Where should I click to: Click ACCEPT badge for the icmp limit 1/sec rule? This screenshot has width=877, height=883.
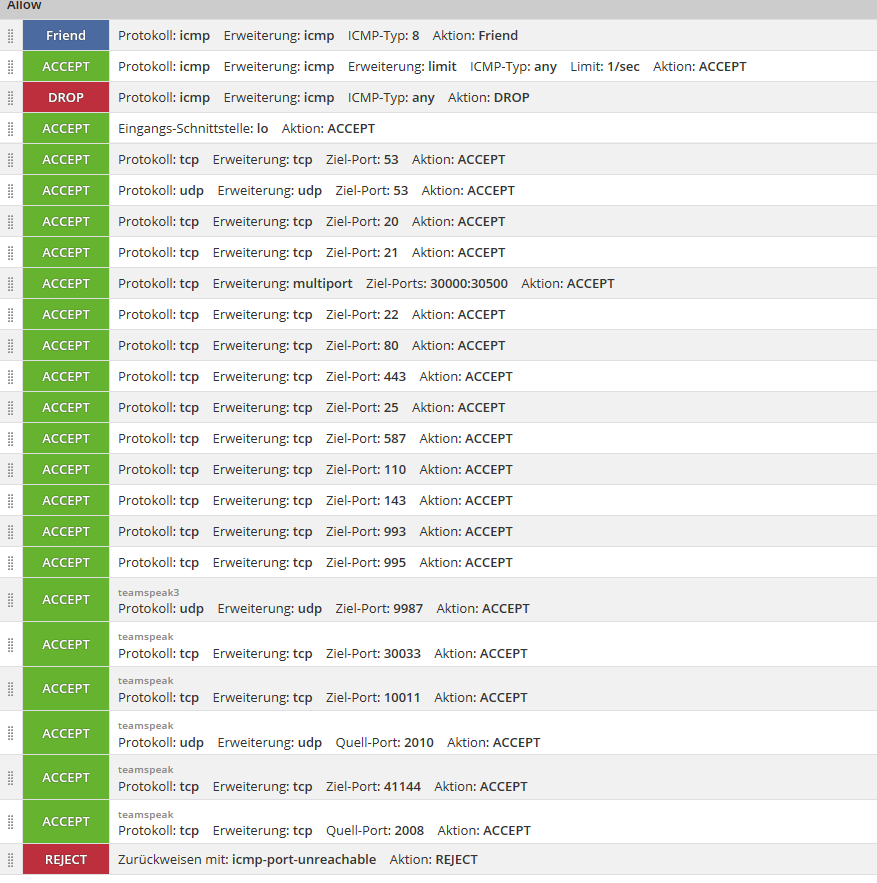coord(66,67)
